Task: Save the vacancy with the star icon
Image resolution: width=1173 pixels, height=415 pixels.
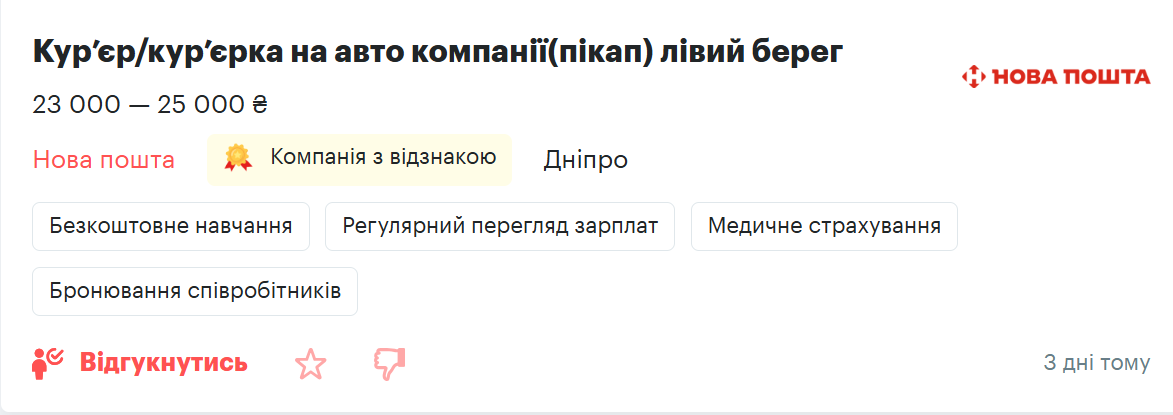Action: [311, 364]
